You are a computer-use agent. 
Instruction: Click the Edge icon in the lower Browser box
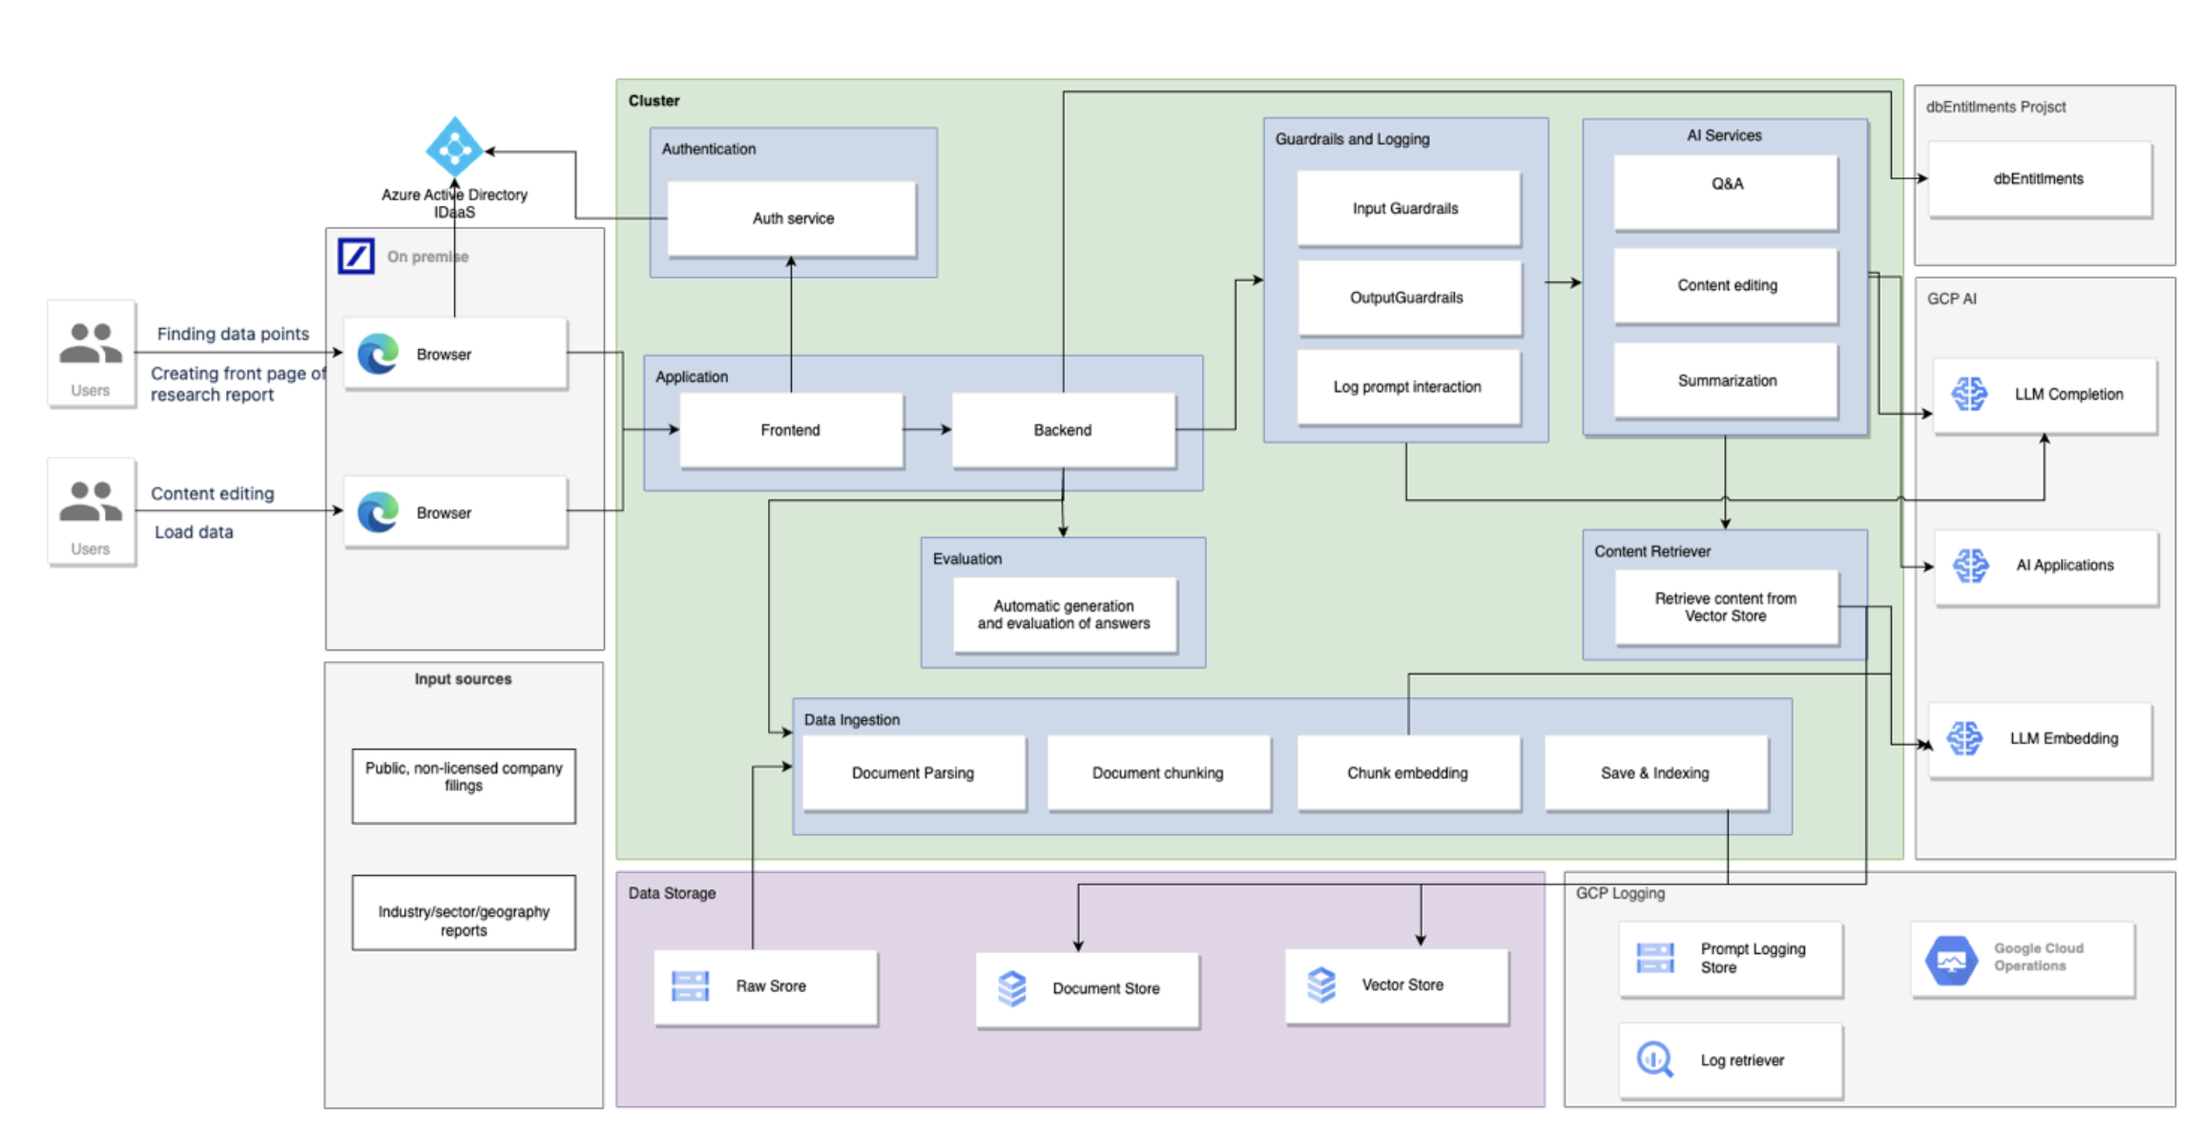pyautogui.click(x=379, y=512)
